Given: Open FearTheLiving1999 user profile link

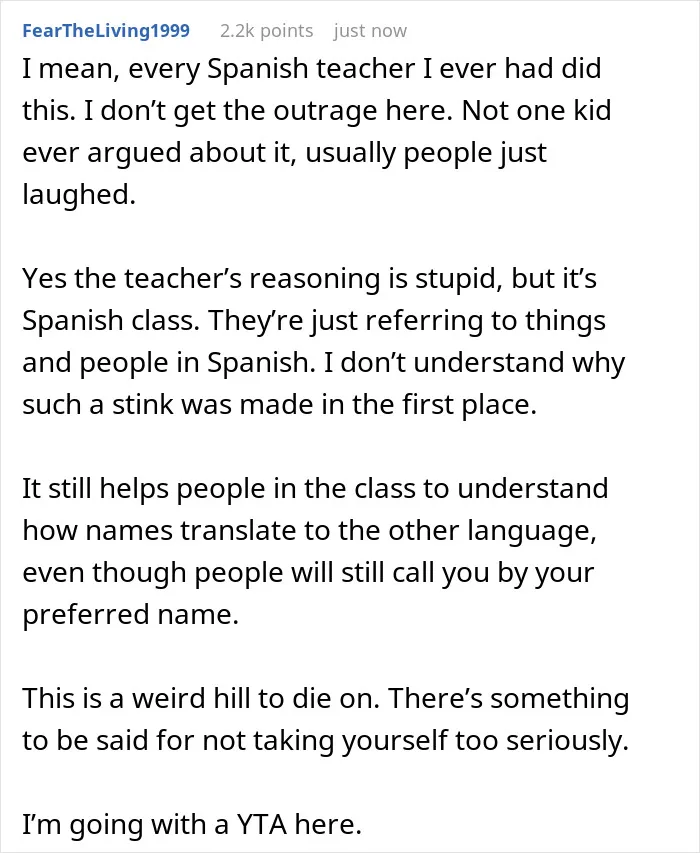Looking at the screenshot, I should point(106,30).
